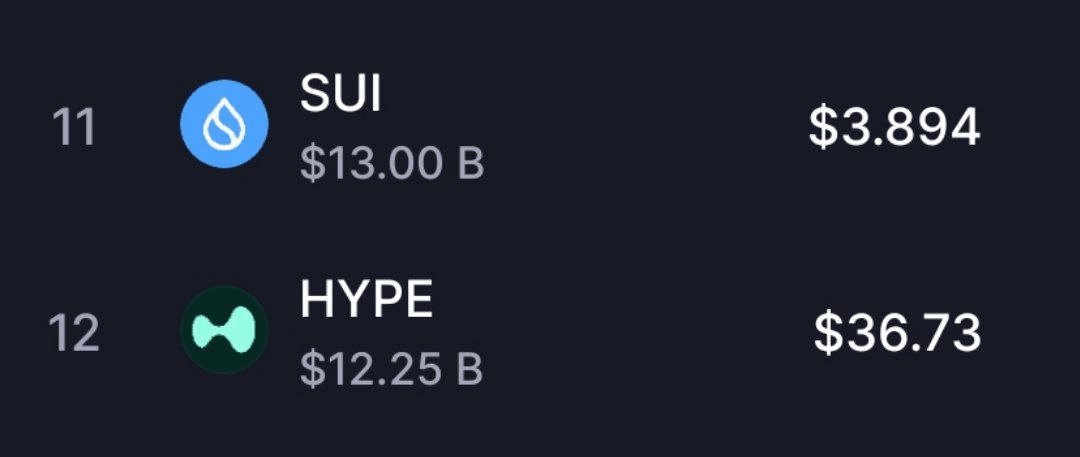Screen dimensions: 1080x457
Task: Choose the Hyperliquid logo thumbnail
Action: coord(224,329)
